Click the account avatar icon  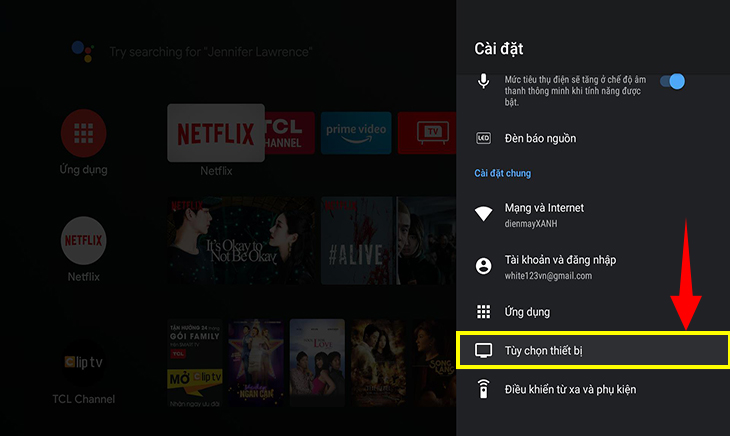pyautogui.click(x=483, y=266)
